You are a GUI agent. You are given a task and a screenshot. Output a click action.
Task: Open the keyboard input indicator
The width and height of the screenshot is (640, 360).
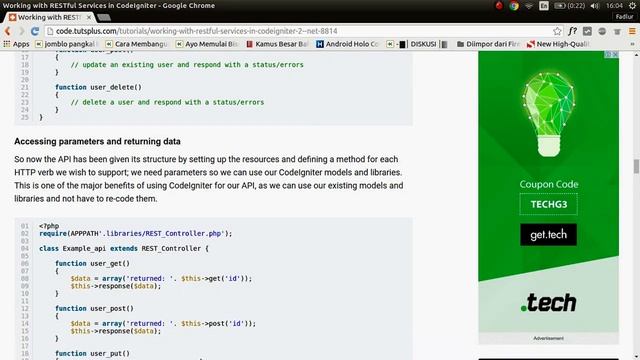[x=544, y=6]
